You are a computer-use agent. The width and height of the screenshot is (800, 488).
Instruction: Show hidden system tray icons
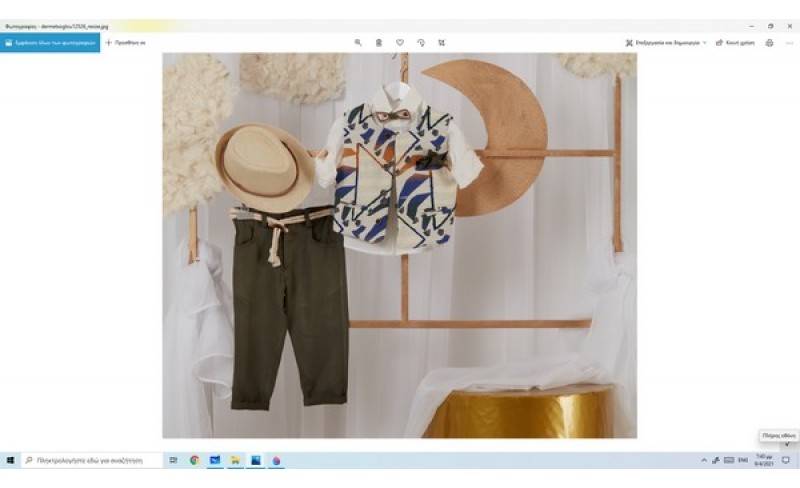pos(704,460)
